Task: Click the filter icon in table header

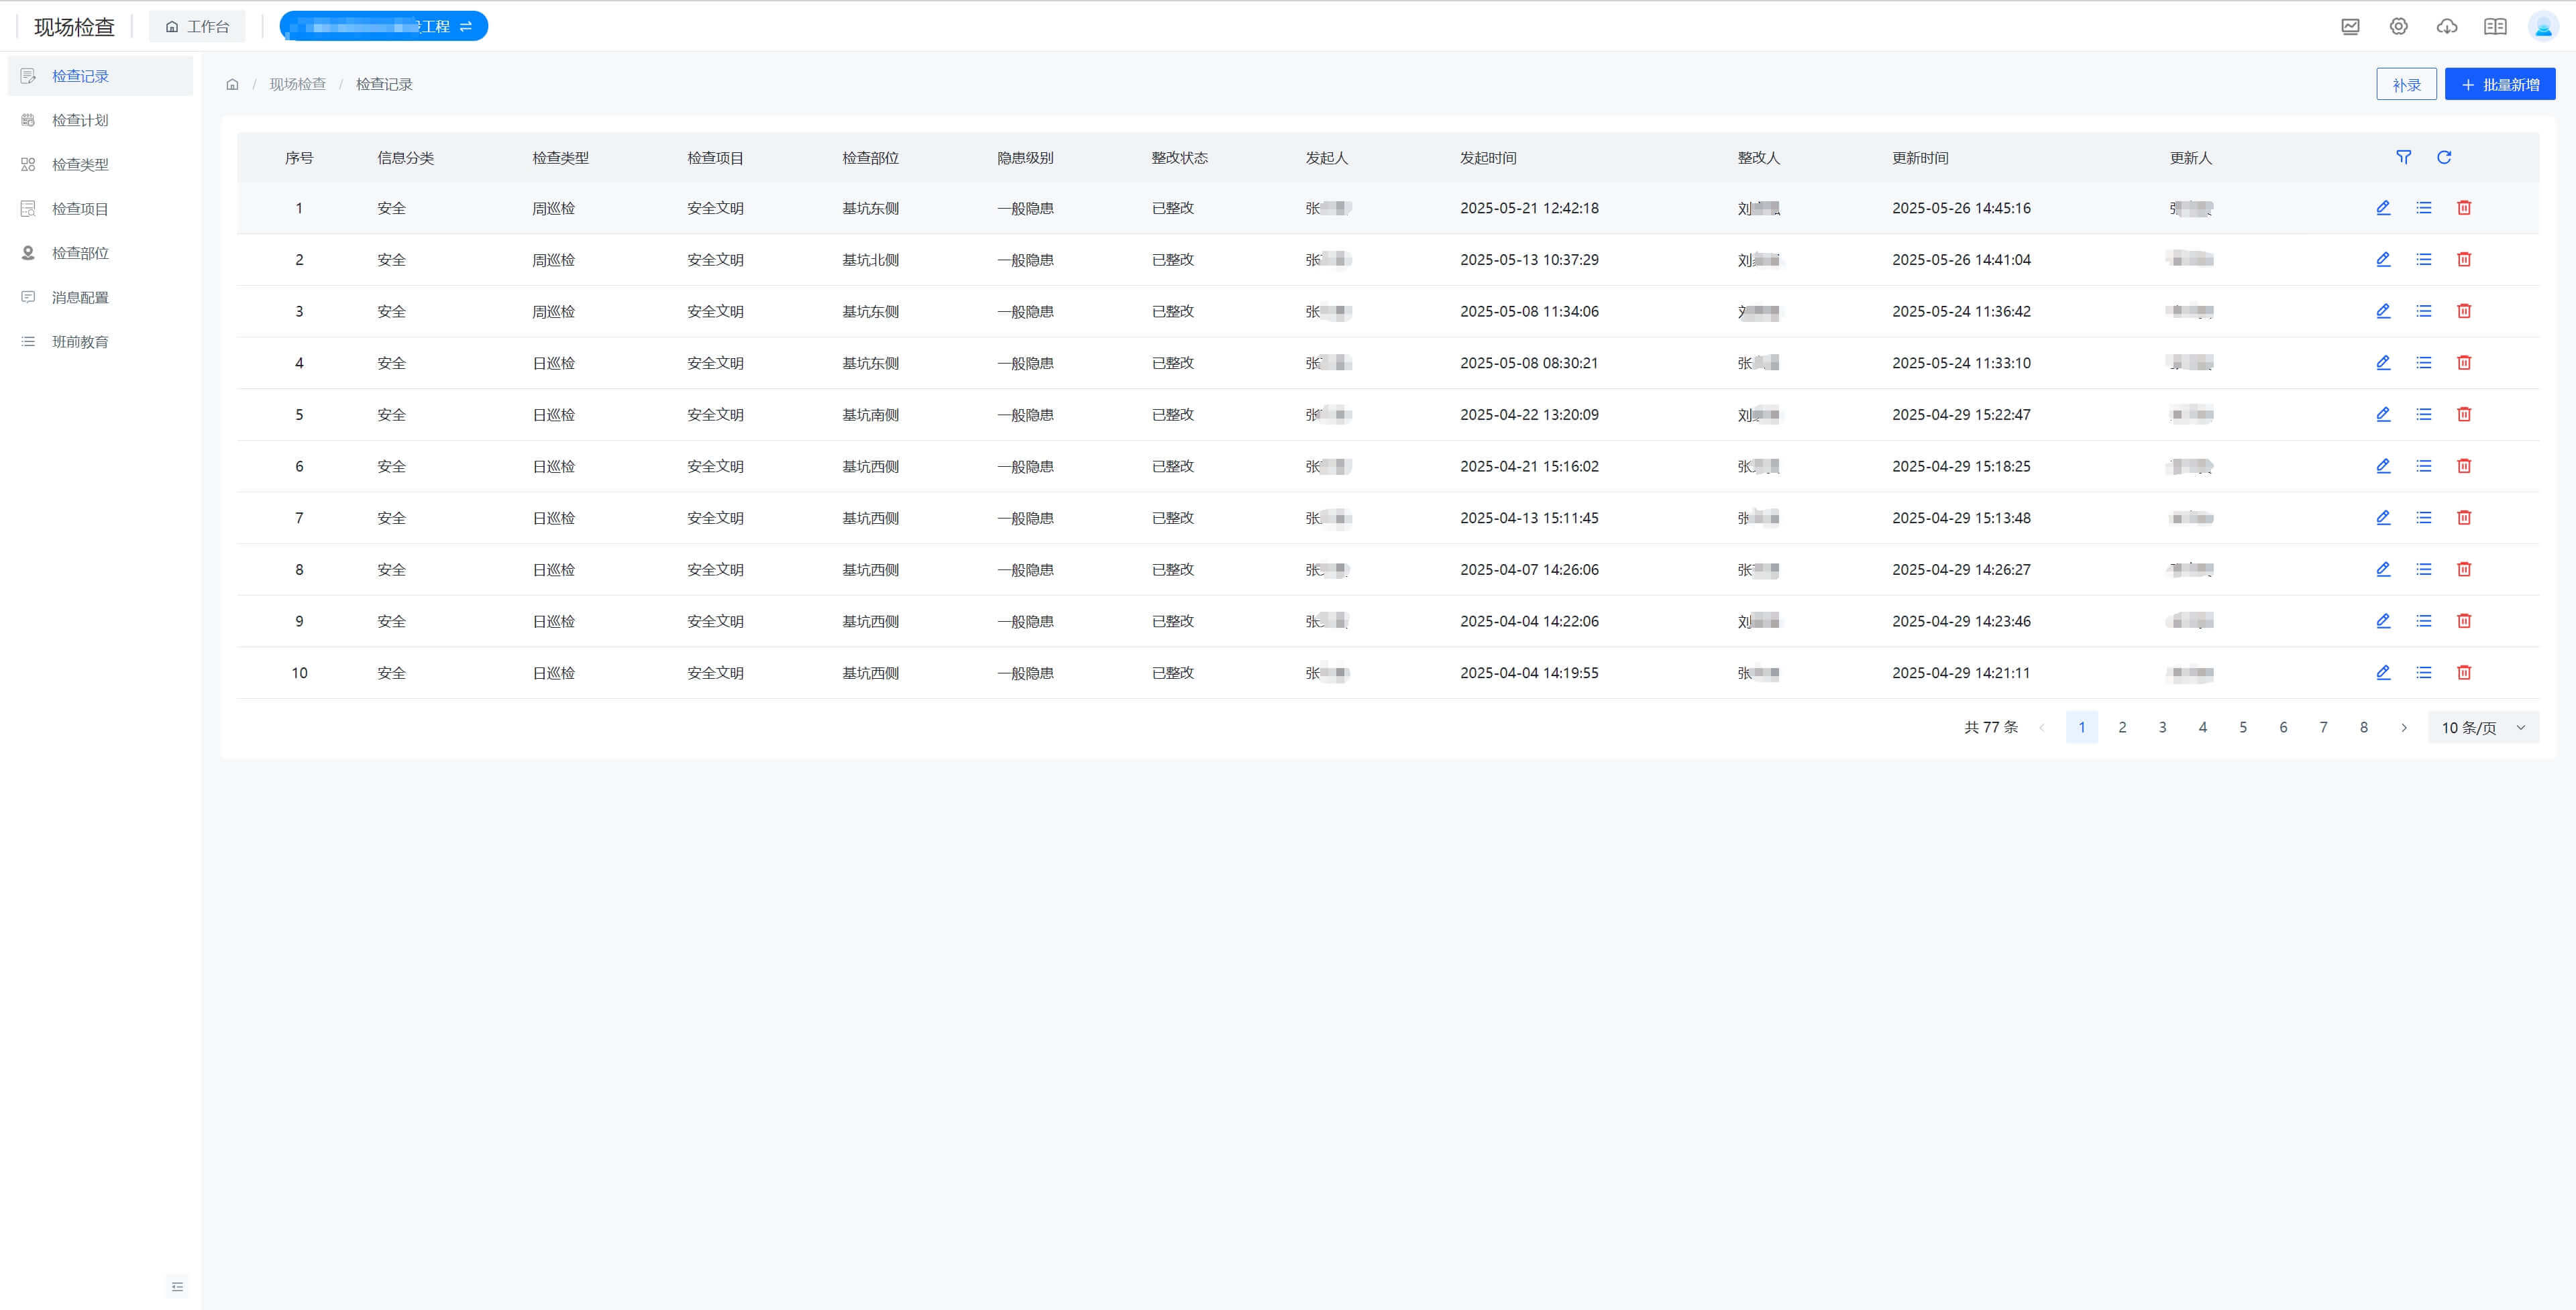Action: [x=2403, y=157]
